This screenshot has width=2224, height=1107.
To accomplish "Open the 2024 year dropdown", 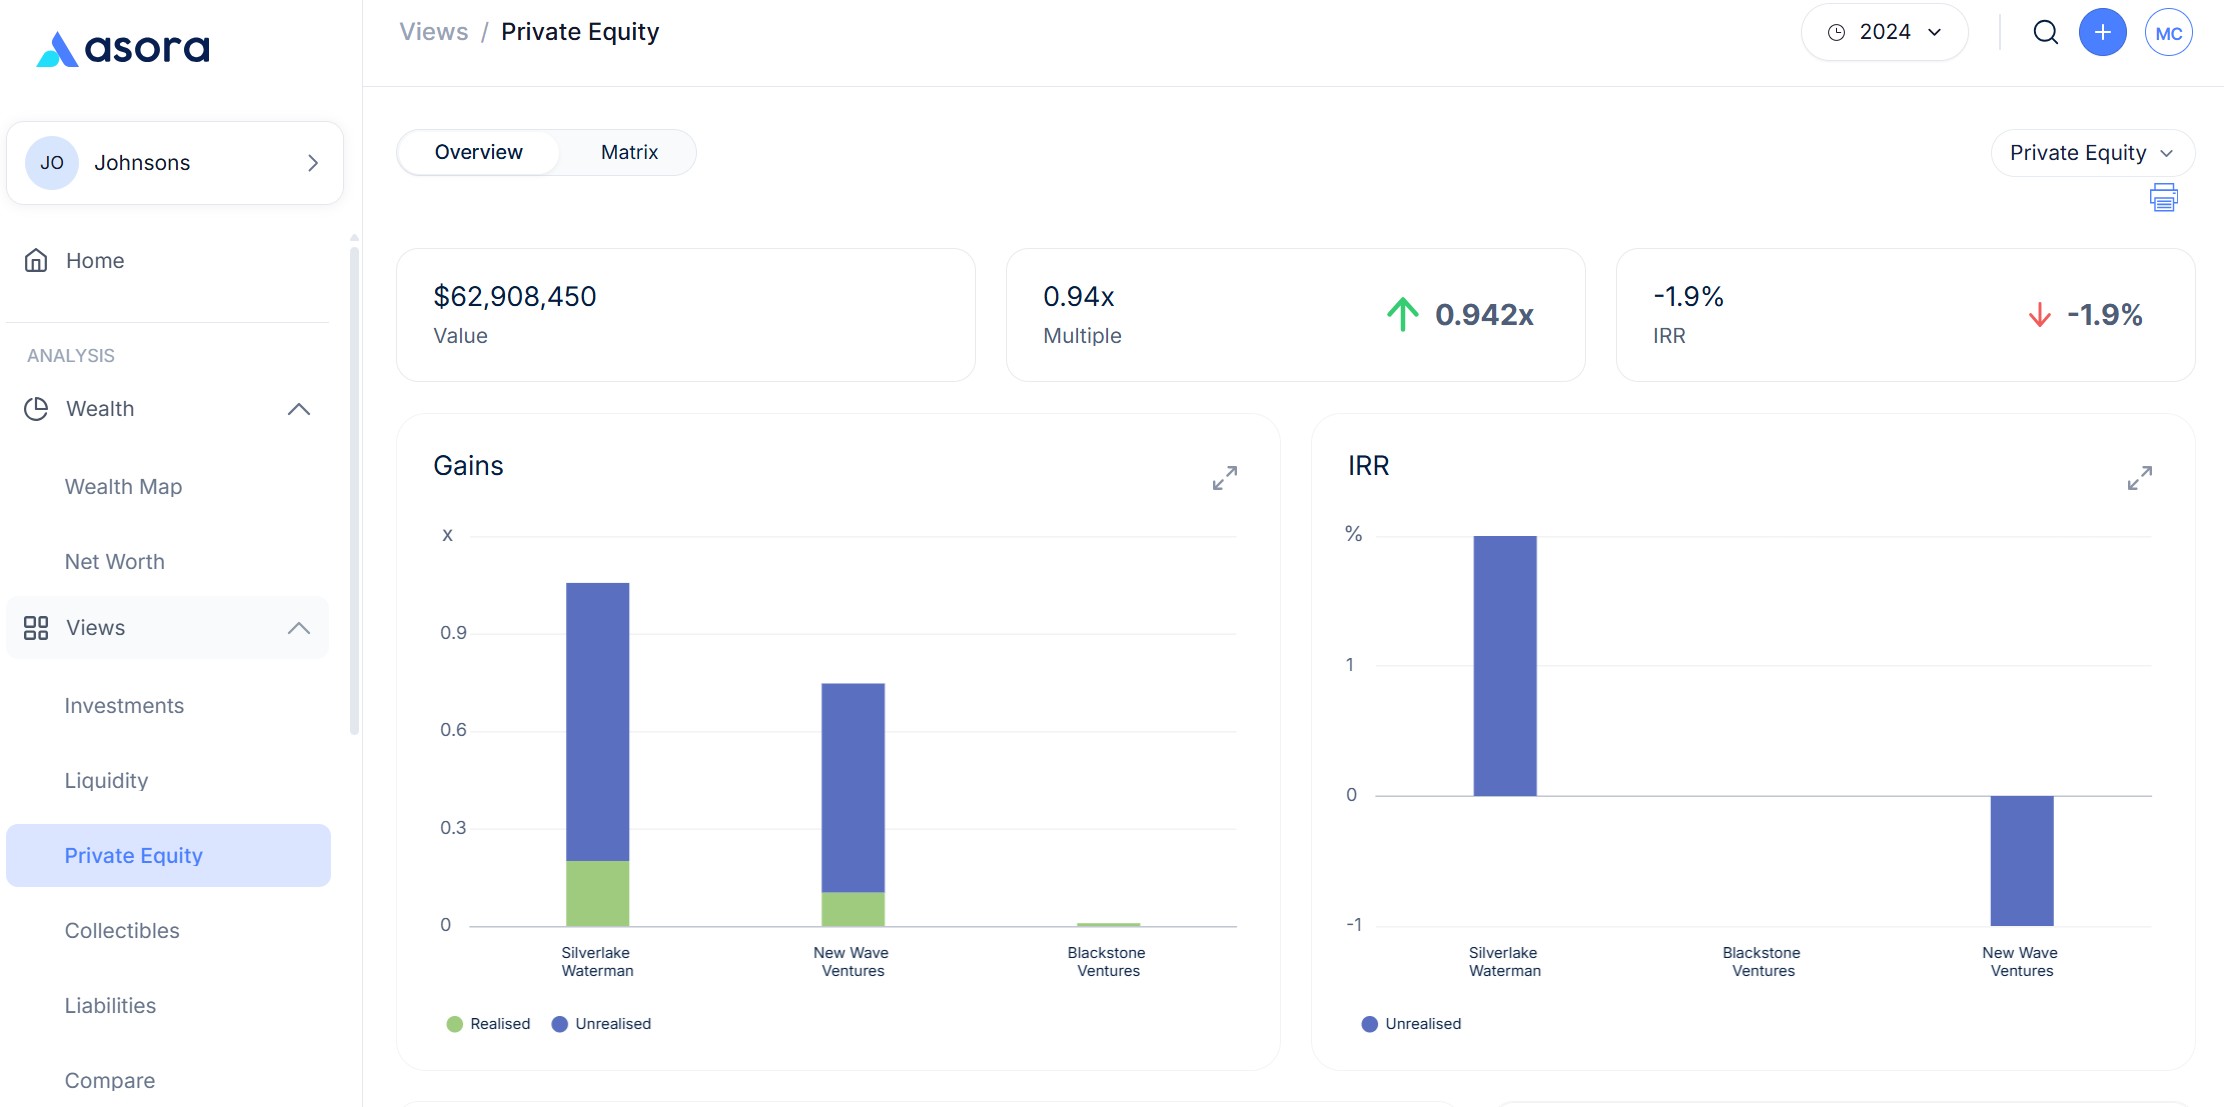I will (x=1884, y=33).
